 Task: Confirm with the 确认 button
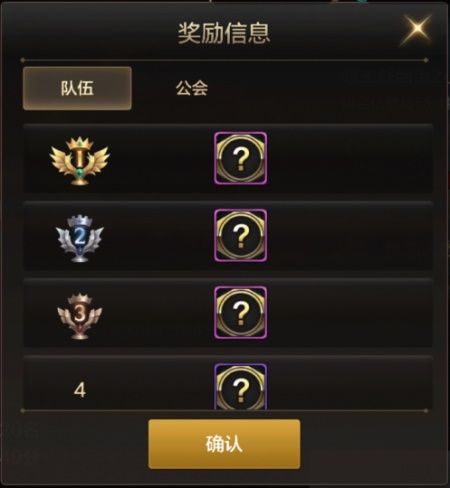pyautogui.click(x=224, y=444)
